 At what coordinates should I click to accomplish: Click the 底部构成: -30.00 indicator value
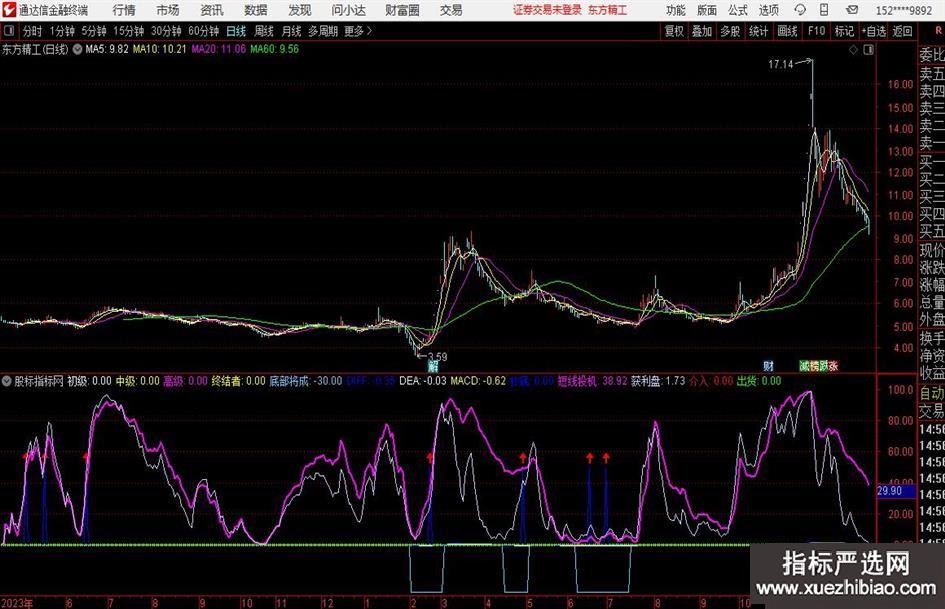[306, 381]
